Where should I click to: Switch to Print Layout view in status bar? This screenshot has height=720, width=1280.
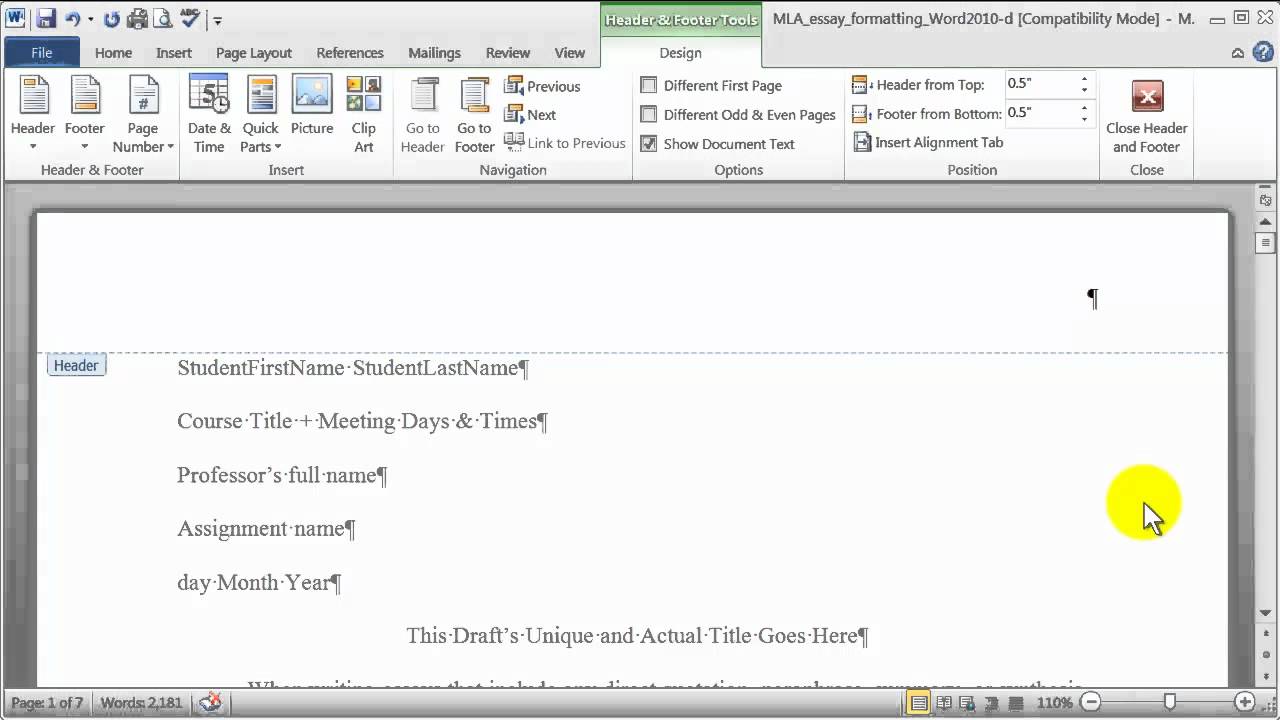click(x=918, y=703)
